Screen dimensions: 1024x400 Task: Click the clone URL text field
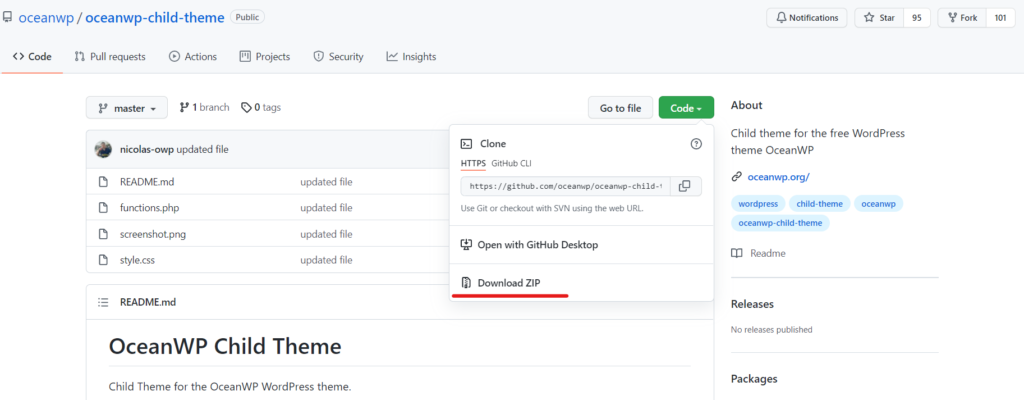565,186
